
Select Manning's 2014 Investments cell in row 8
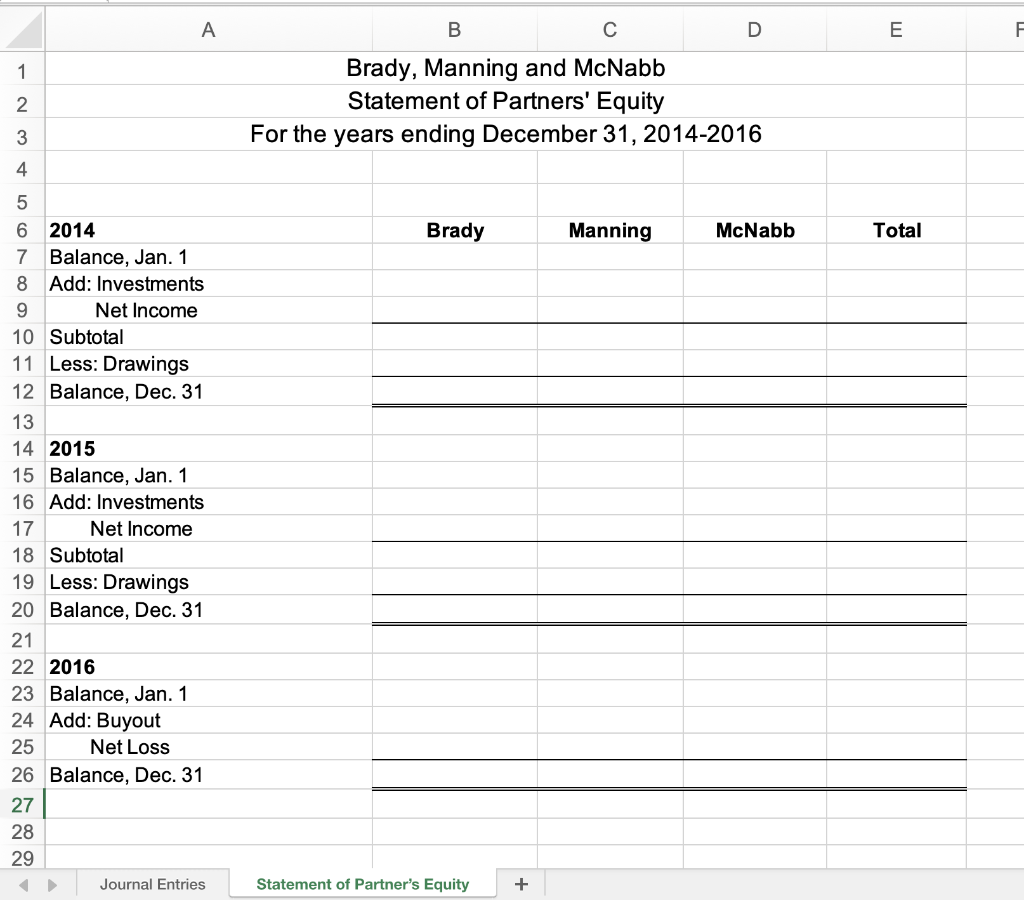(610, 283)
